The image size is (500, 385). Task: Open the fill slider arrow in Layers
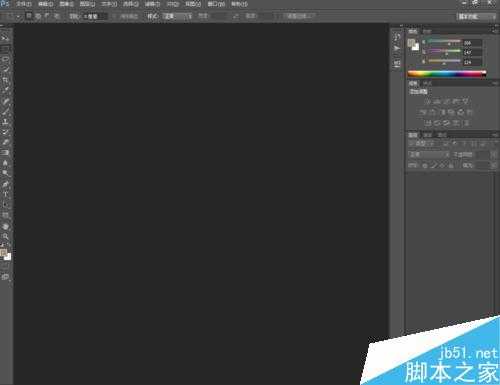pyautogui.click(x=493, y=165)
